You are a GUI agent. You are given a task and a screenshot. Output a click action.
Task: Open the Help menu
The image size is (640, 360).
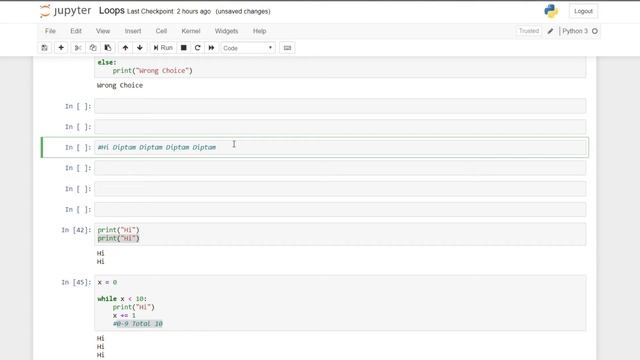coord(259,31)
